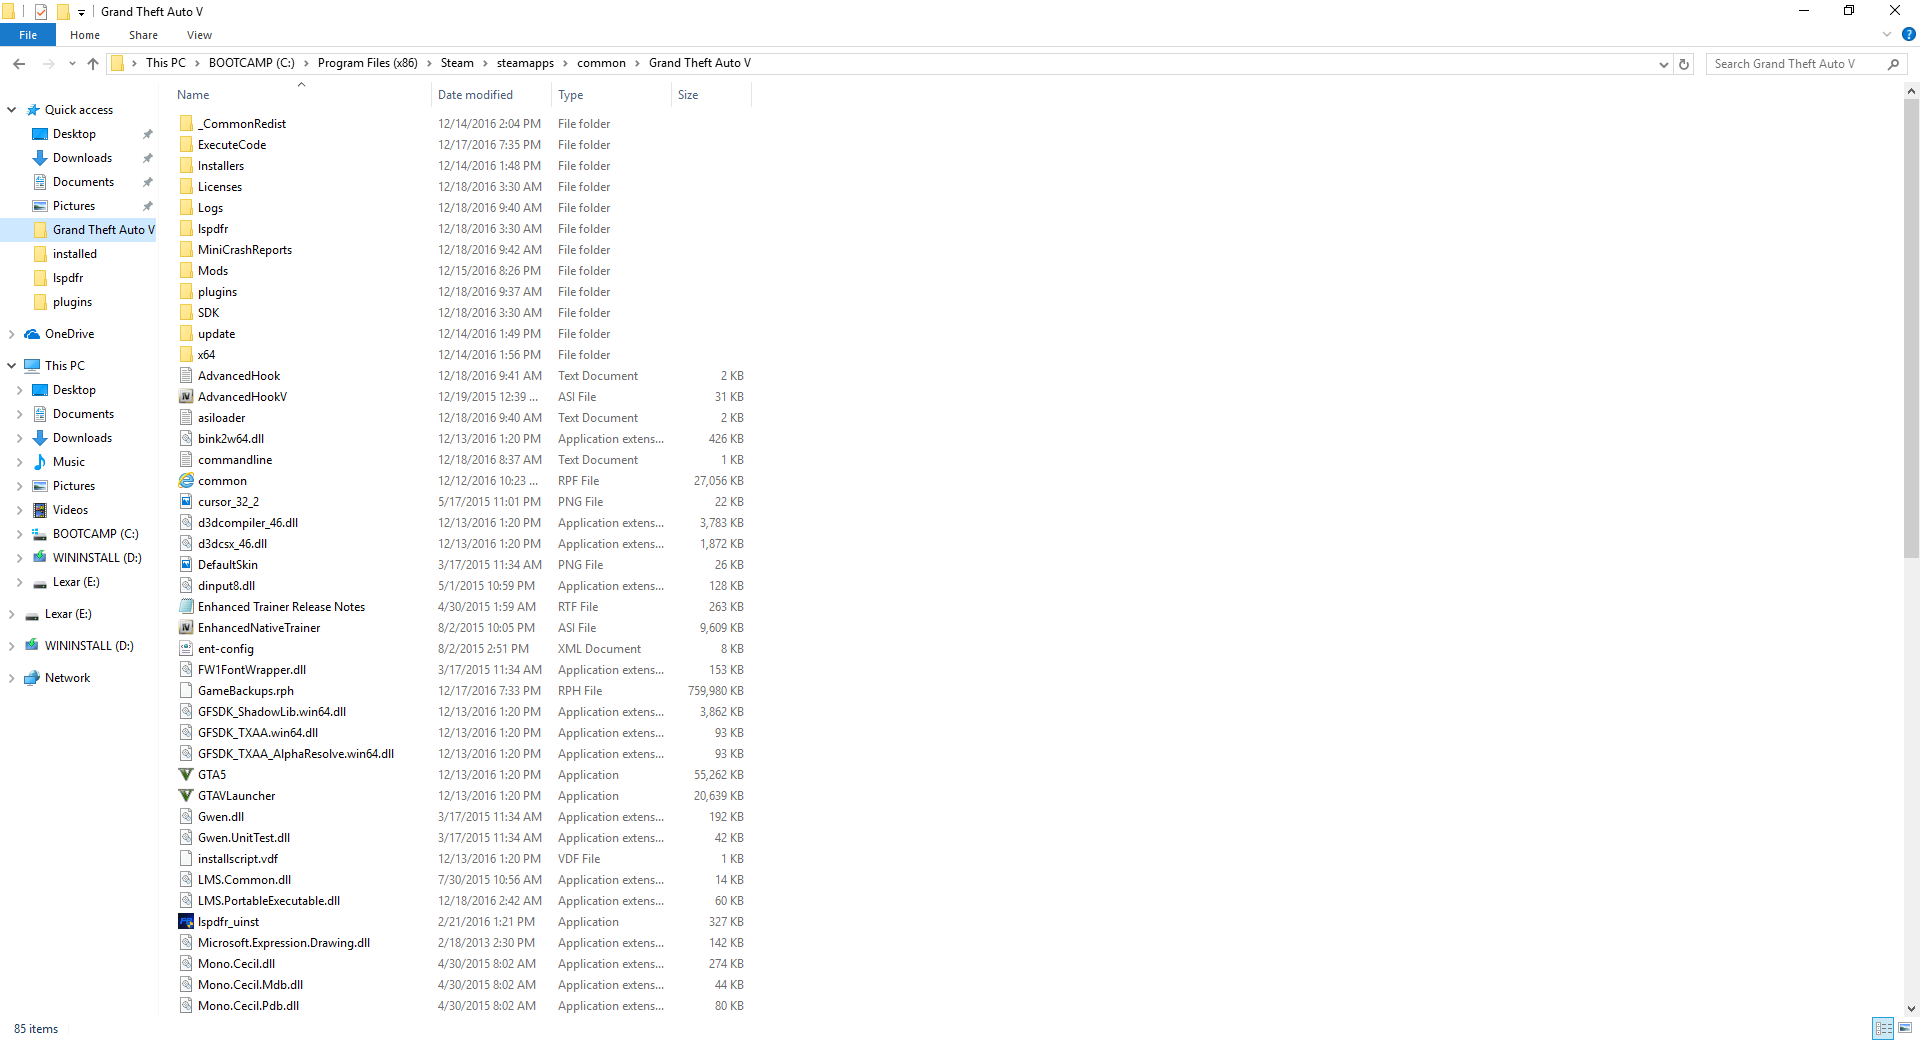Collapse the This PC tree node
Viewport: 1920px width, 1040px height.
(12, 366)
